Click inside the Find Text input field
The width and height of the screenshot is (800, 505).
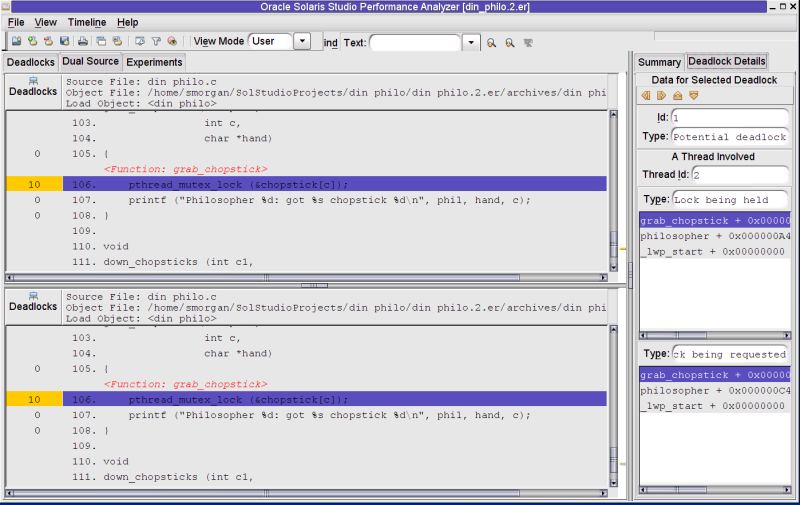click(415, 43)
